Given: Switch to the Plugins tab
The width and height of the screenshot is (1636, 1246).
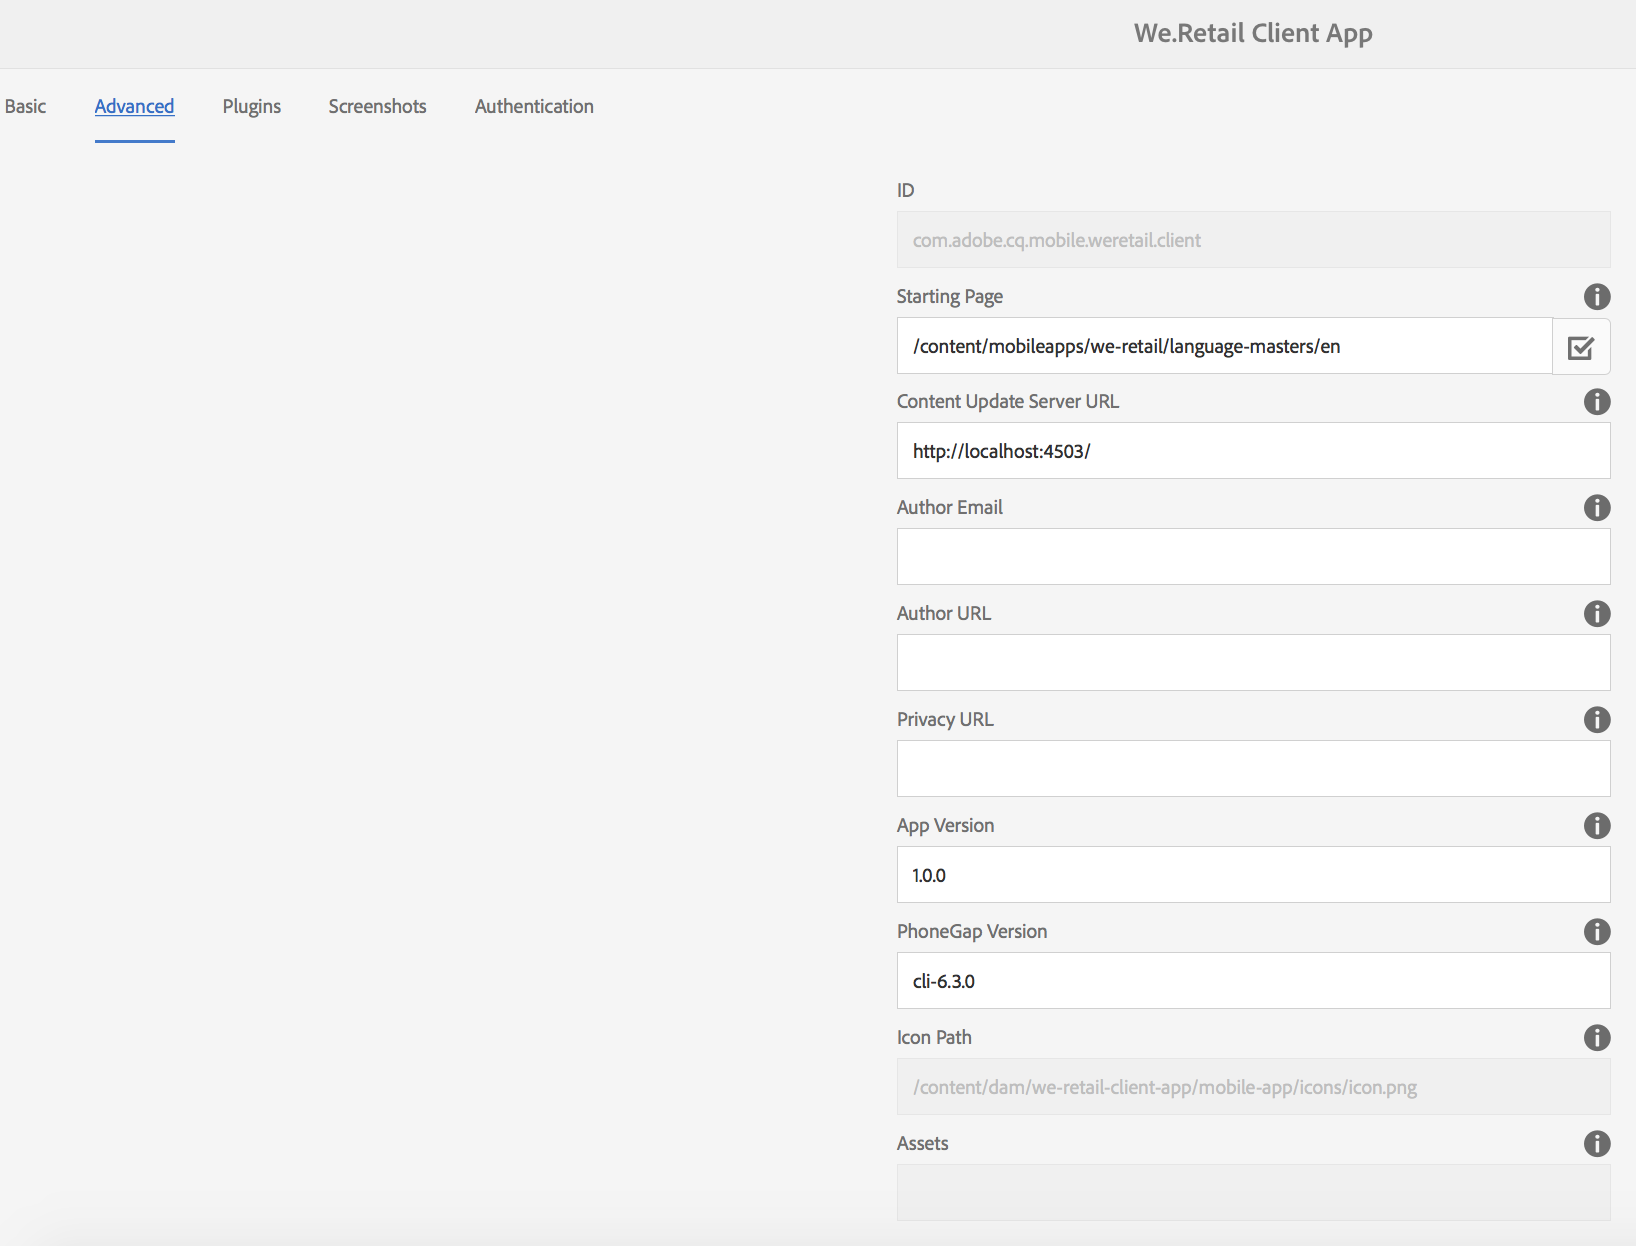Looking at the screenshot, I should [x=252, y=106].
